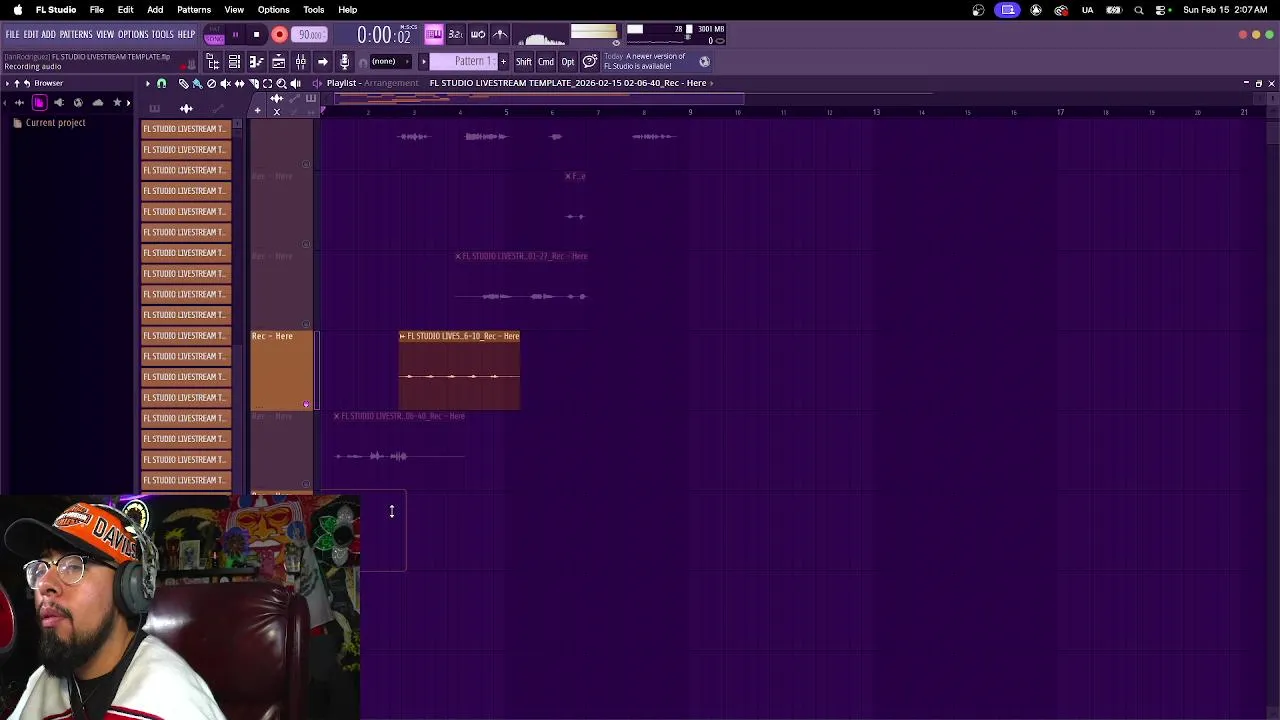Open macOS Spotlight search icon
Viewport: 1280px width, 720px height.
coord(1139,10)
